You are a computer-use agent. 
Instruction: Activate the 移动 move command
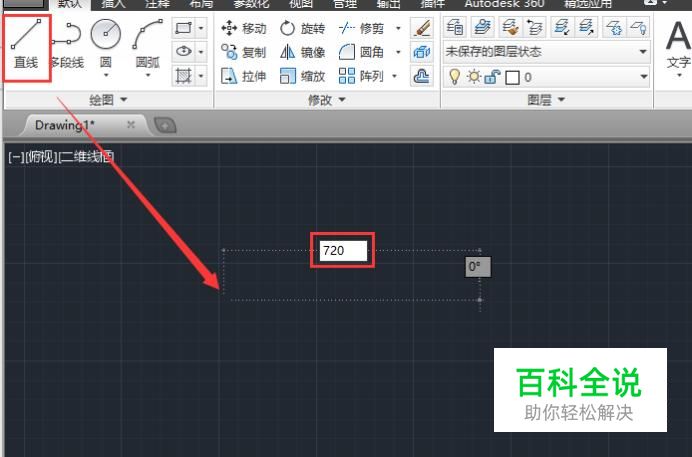click(x=244, y=29)
